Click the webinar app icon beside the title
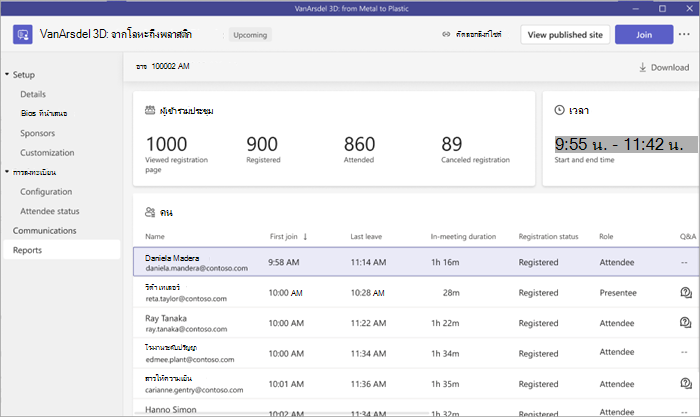This screenshot has width=700, height=417. point(22,34)
